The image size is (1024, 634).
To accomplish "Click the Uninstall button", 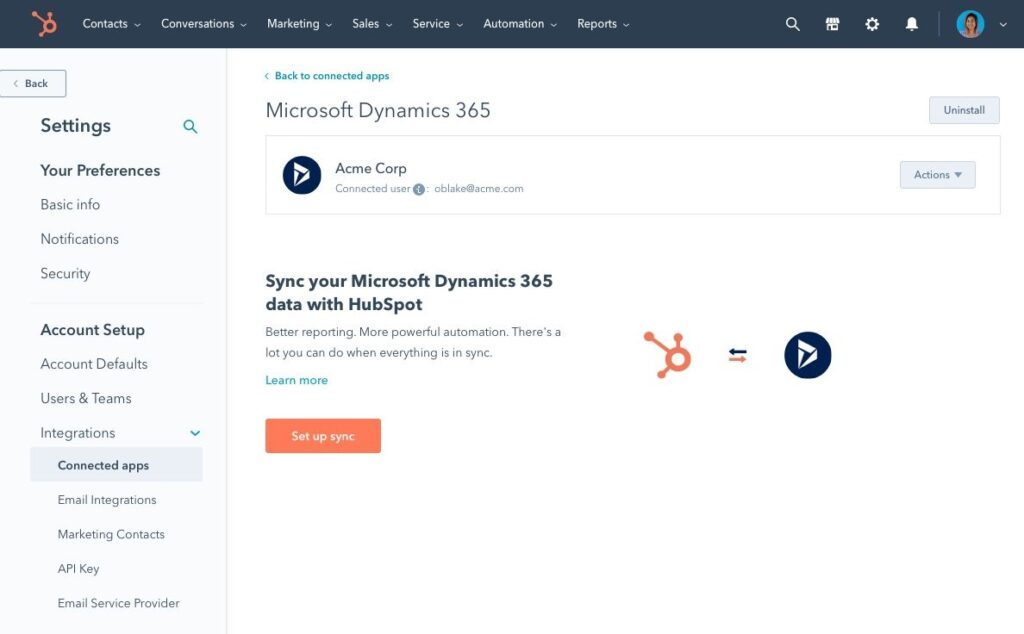I will 963,110.
